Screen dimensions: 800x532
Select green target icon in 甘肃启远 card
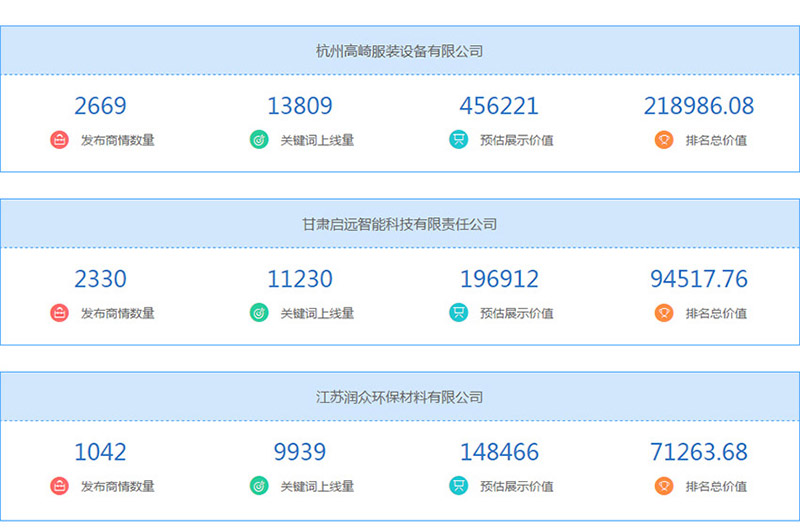coord(259,313)
